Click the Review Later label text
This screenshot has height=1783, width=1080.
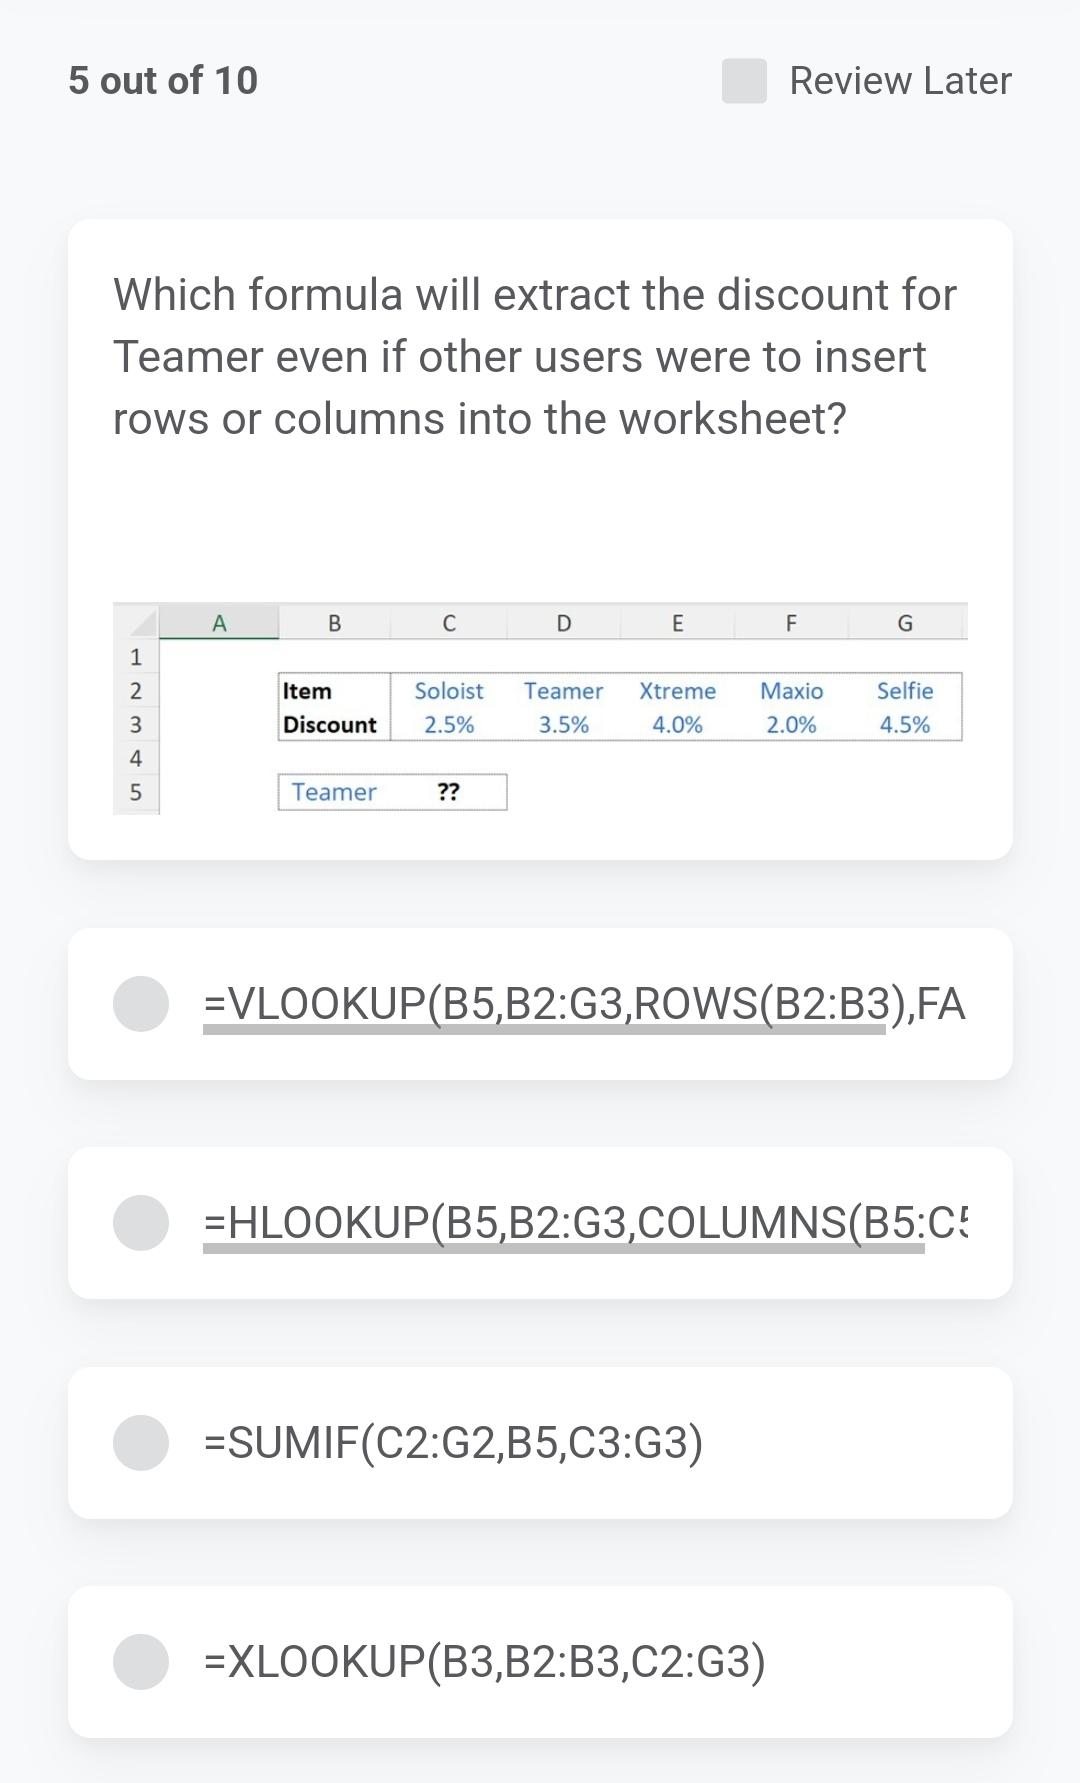898,80
